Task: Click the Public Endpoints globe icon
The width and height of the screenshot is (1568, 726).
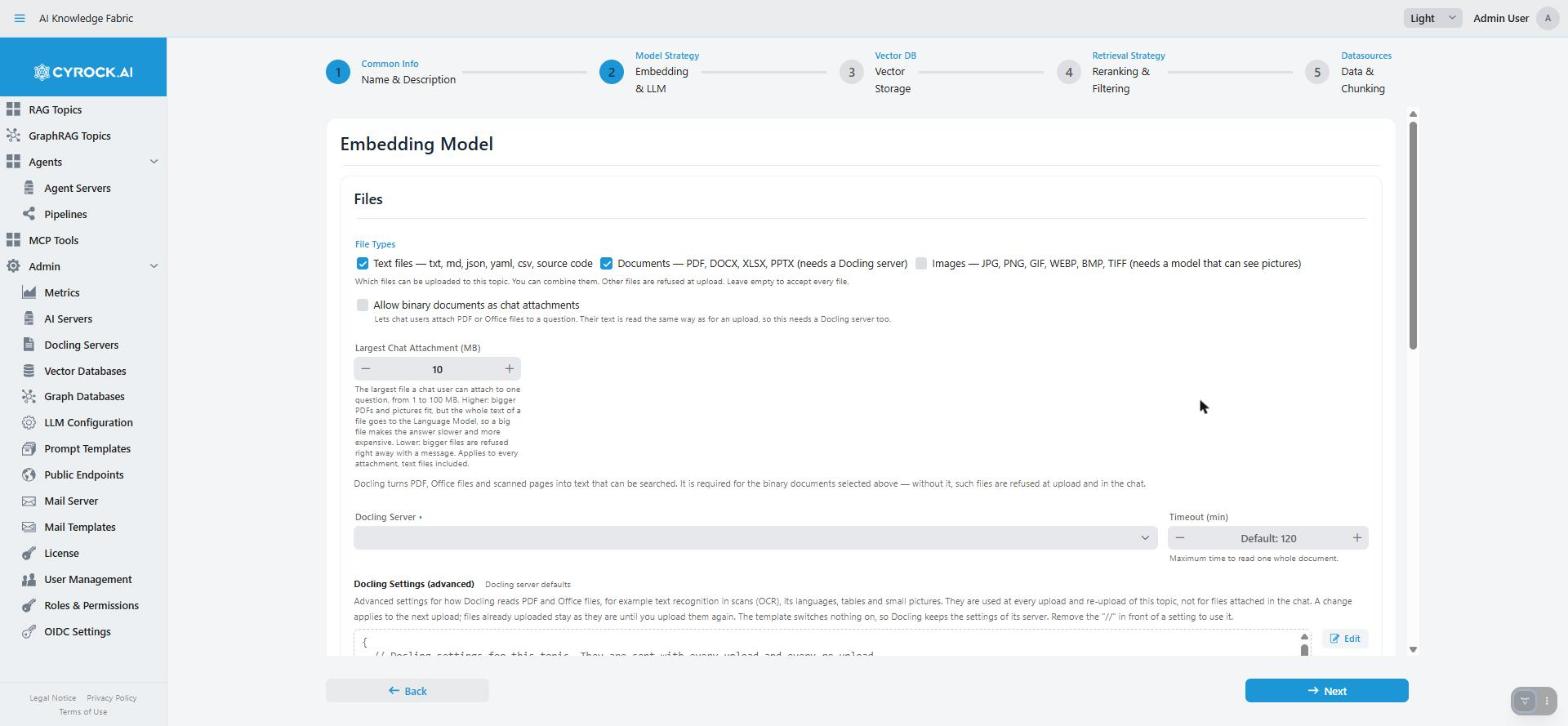Action: pyautogui.click(x=29, y=474)
